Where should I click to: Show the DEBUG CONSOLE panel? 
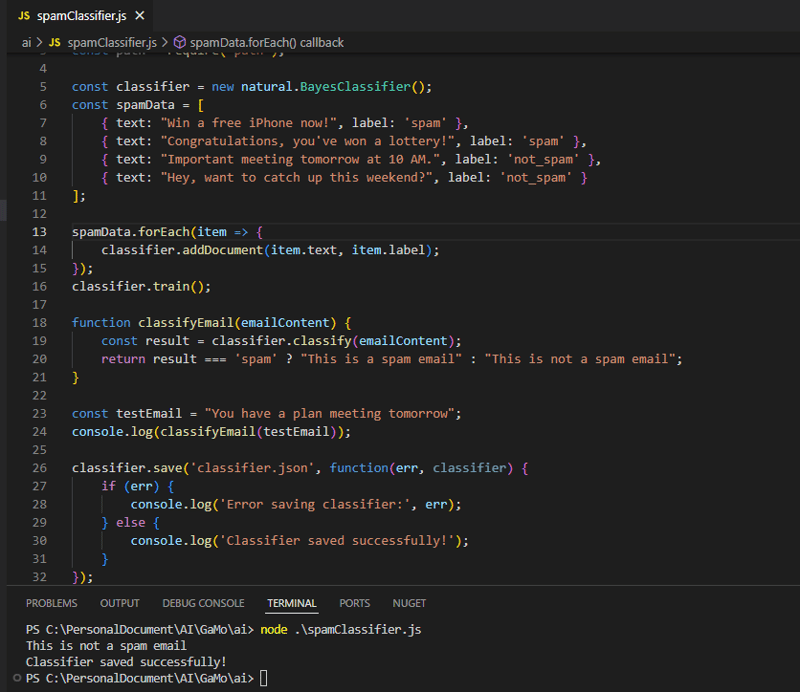point(203,603)
